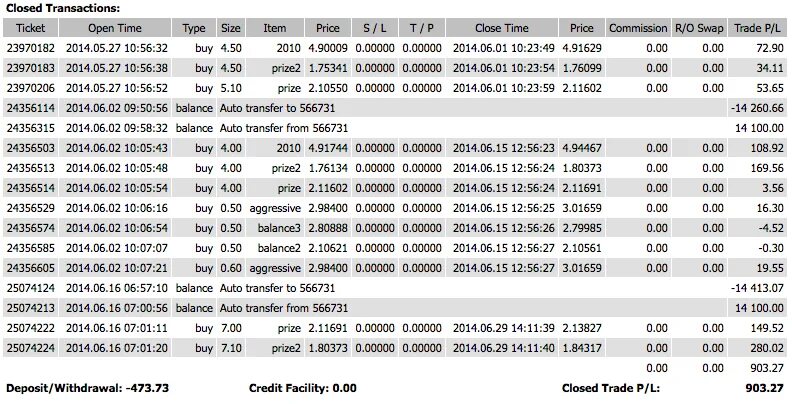Screen dimensions: 792x404
Task: Click the size 7.10 cell
Action: click(231, 348)
